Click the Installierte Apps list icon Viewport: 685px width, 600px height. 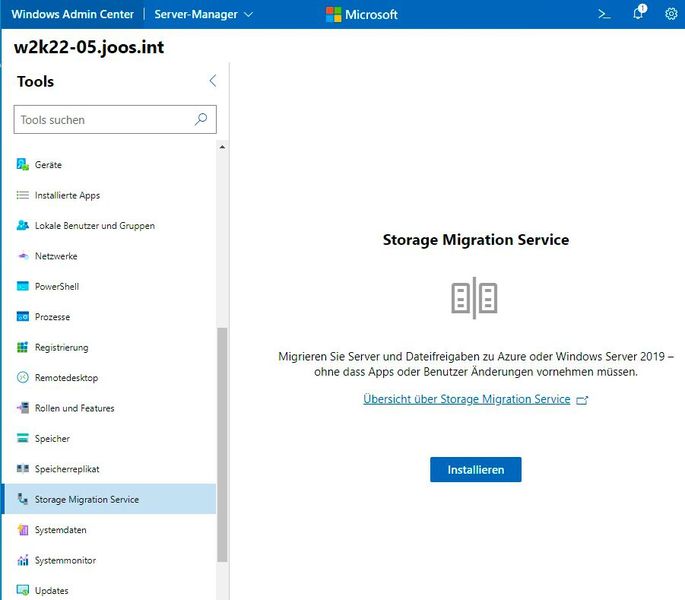23,195
